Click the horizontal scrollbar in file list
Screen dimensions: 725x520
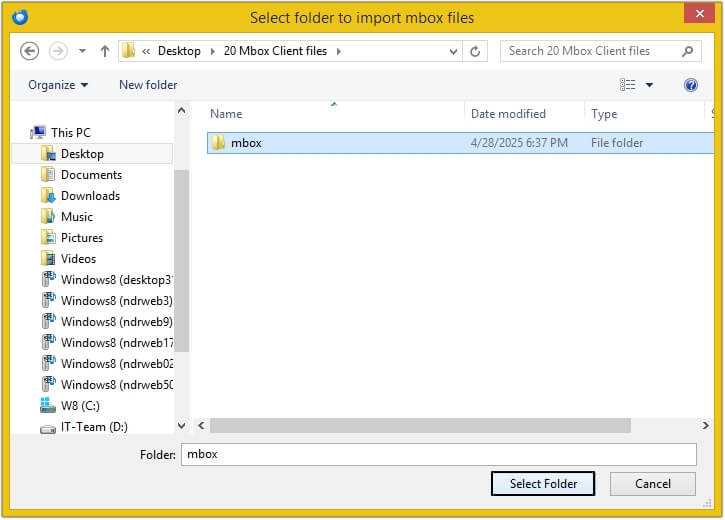tap(420, 426)
